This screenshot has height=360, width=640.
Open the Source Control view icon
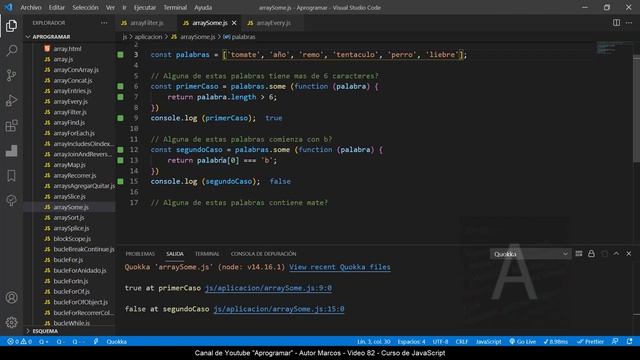11,76
